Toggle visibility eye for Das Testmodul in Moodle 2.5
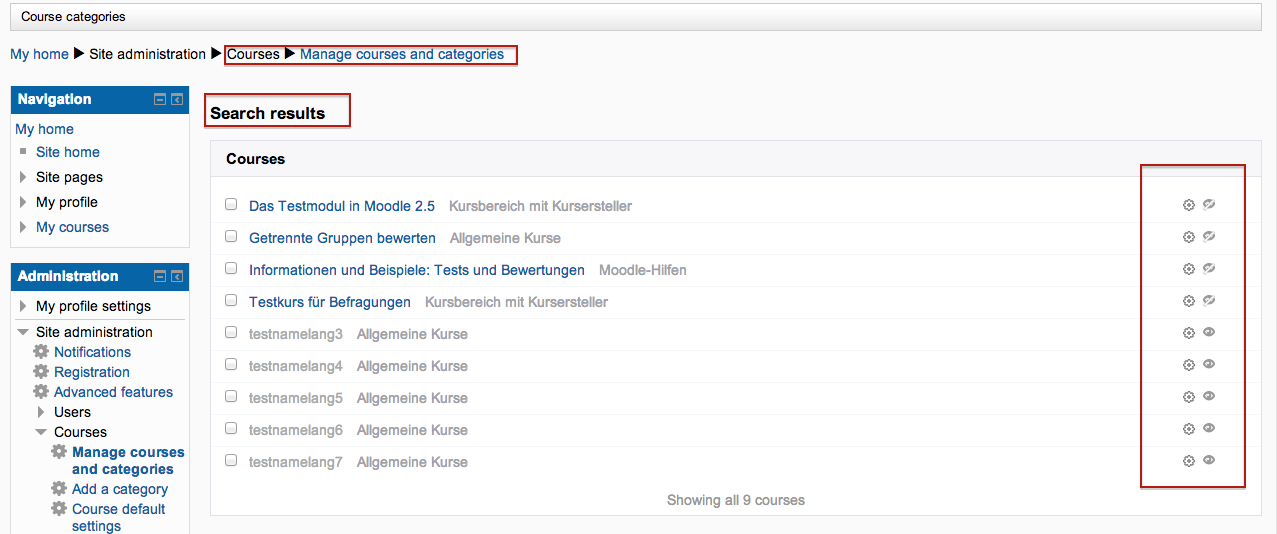This screenshot has width=1277, height=534. coord(1209,205)
